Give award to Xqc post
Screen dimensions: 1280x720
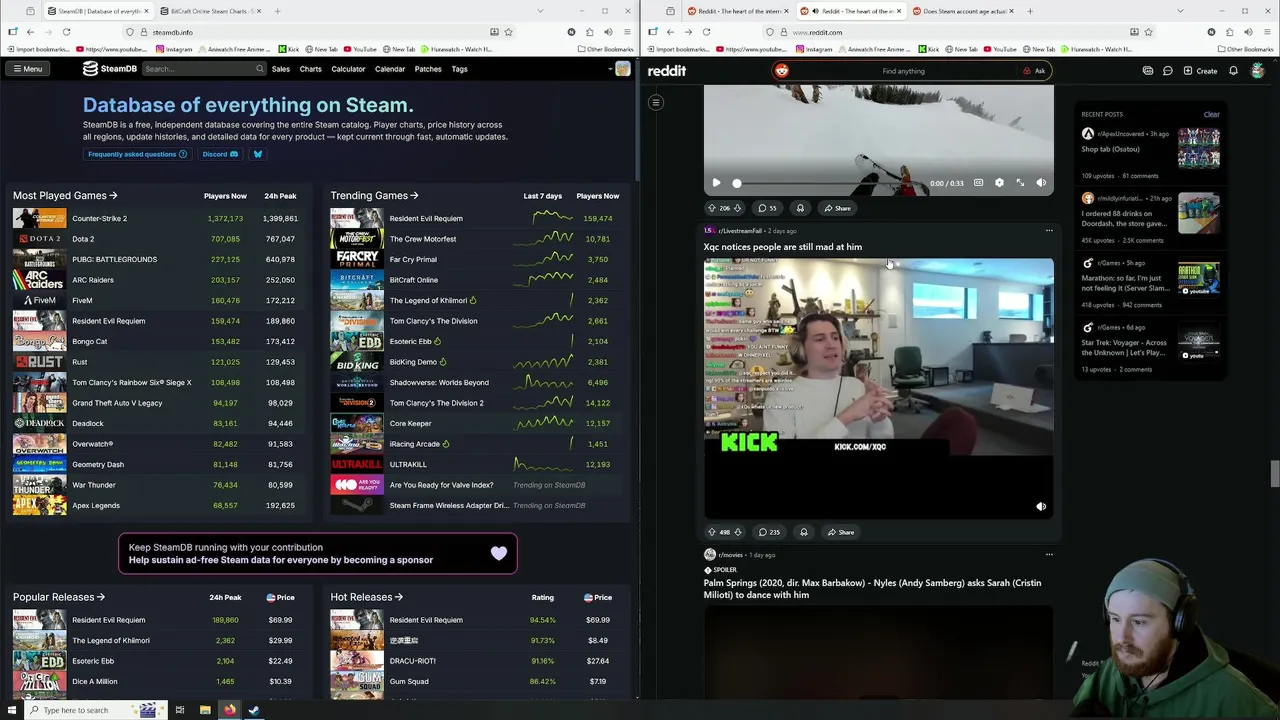(x=803, y=532)
